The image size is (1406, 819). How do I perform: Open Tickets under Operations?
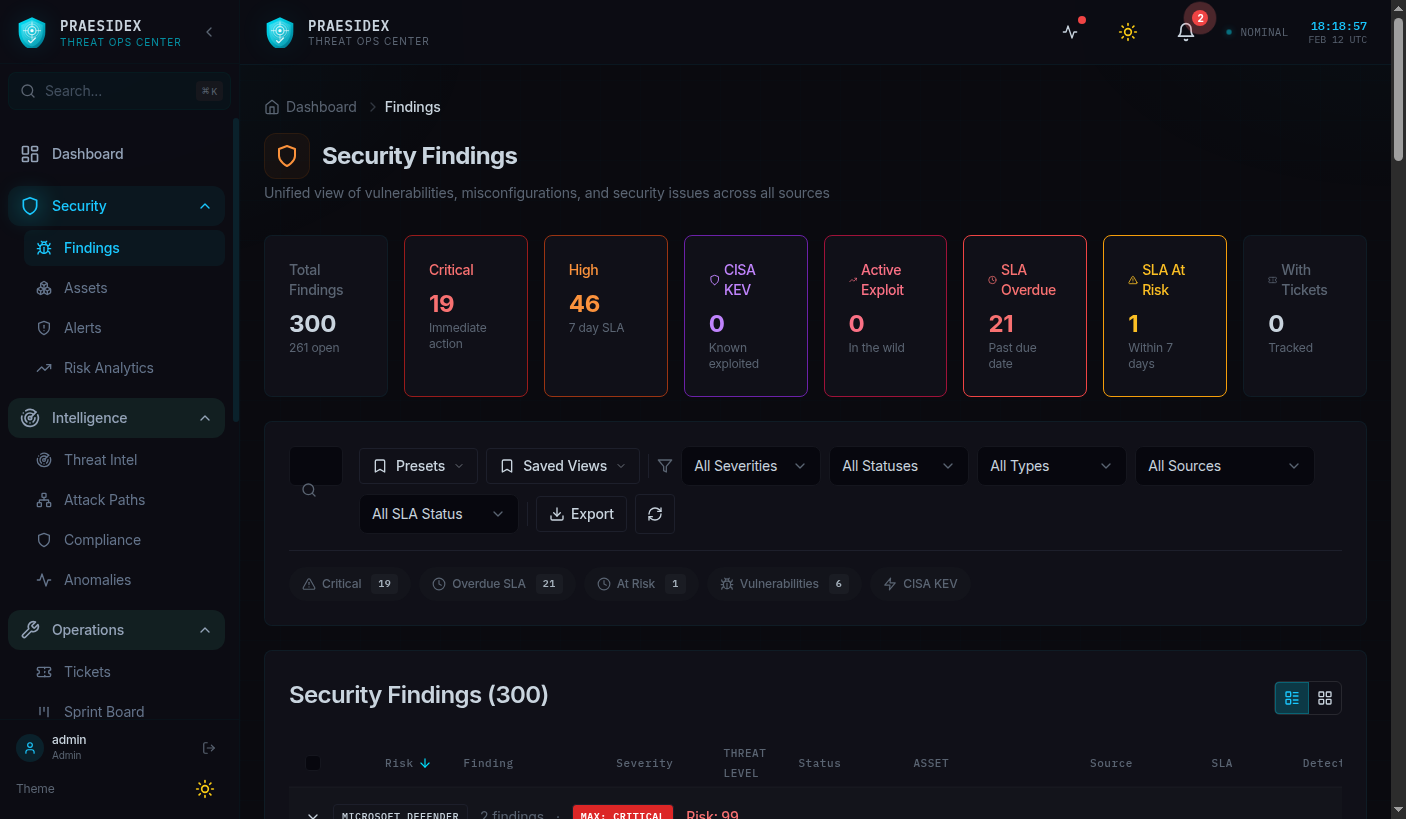coord(89,671)
